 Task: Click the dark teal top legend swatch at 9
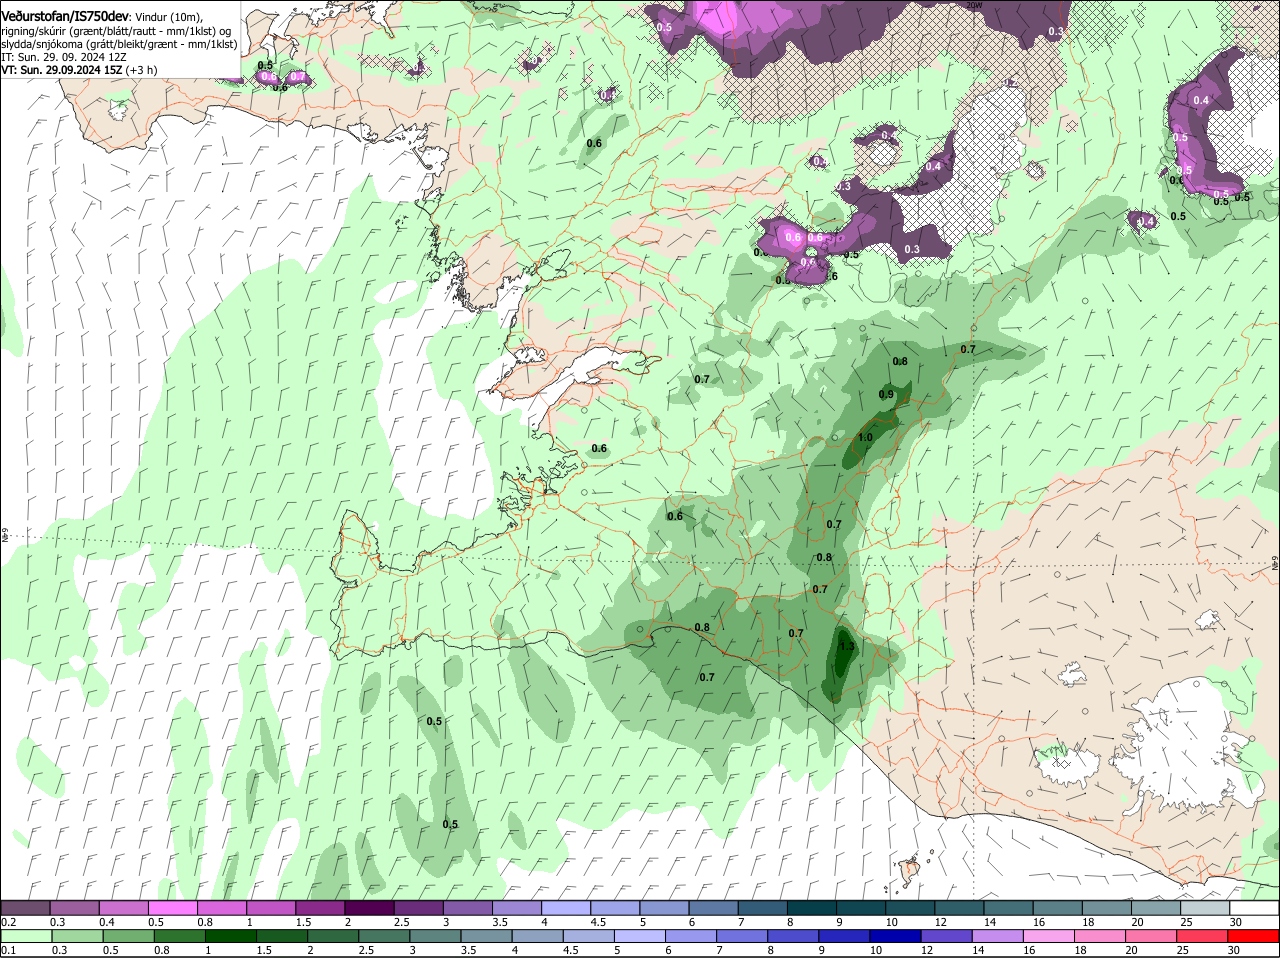(x=859, y=907)
